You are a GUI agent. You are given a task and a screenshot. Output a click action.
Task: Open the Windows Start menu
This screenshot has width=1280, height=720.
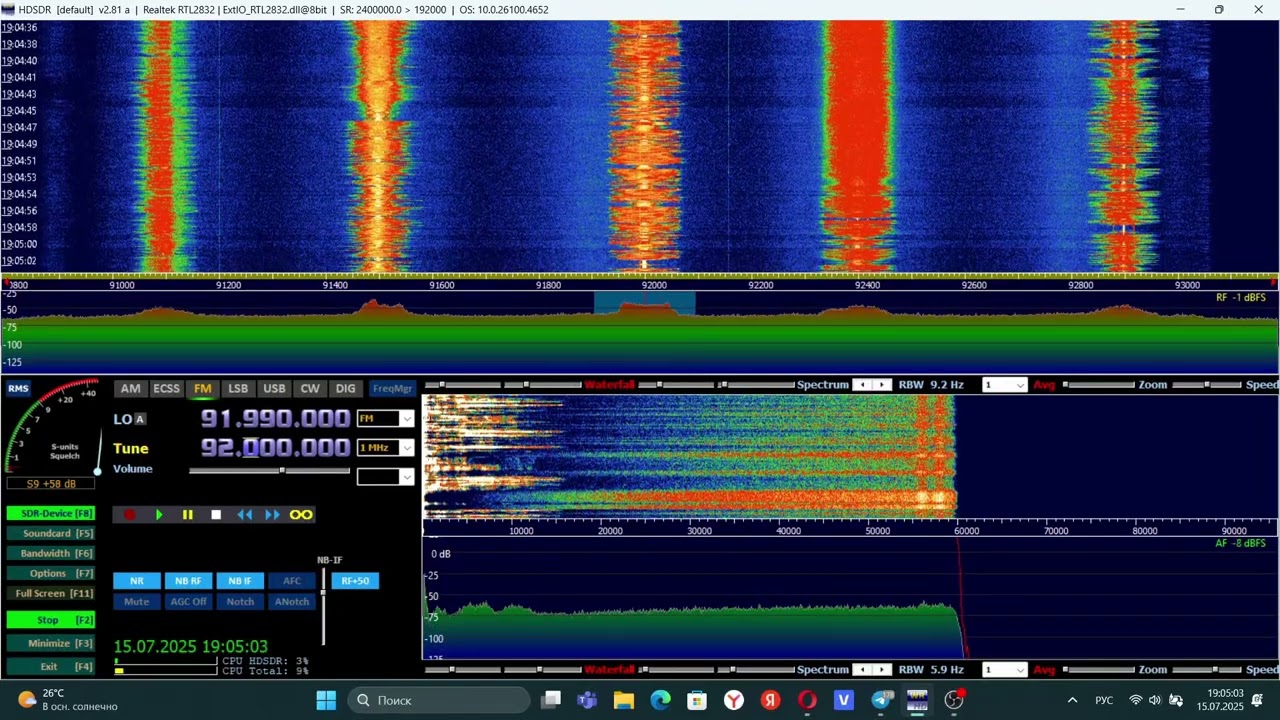326,700
